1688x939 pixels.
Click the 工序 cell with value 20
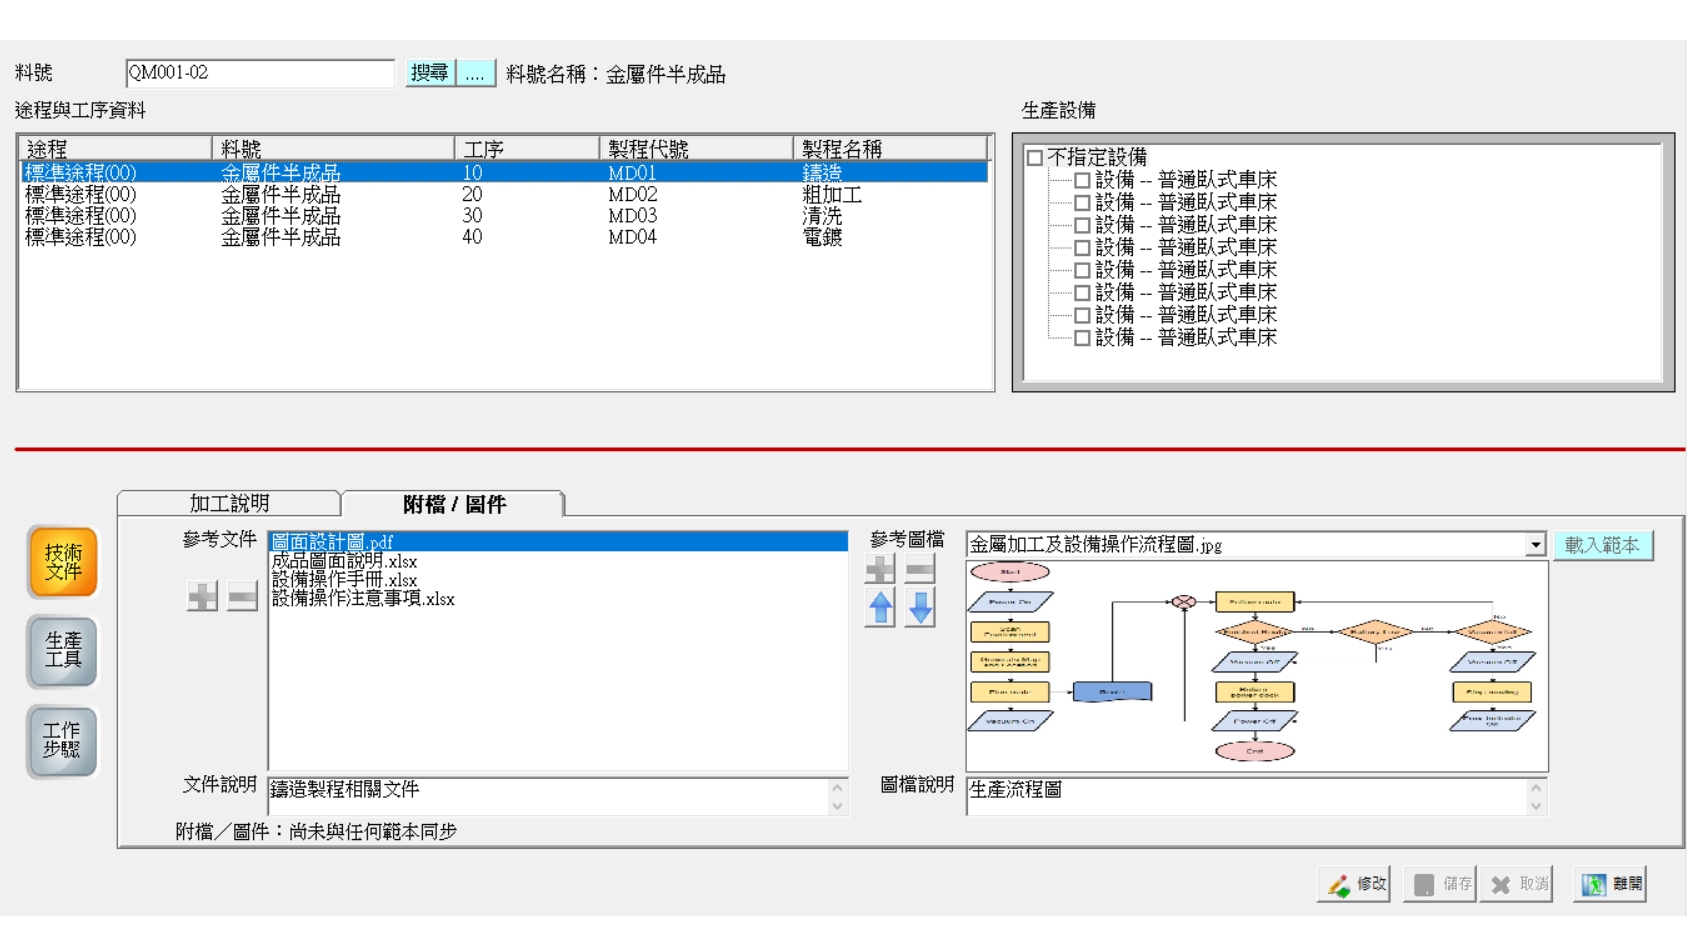point(472,194)
